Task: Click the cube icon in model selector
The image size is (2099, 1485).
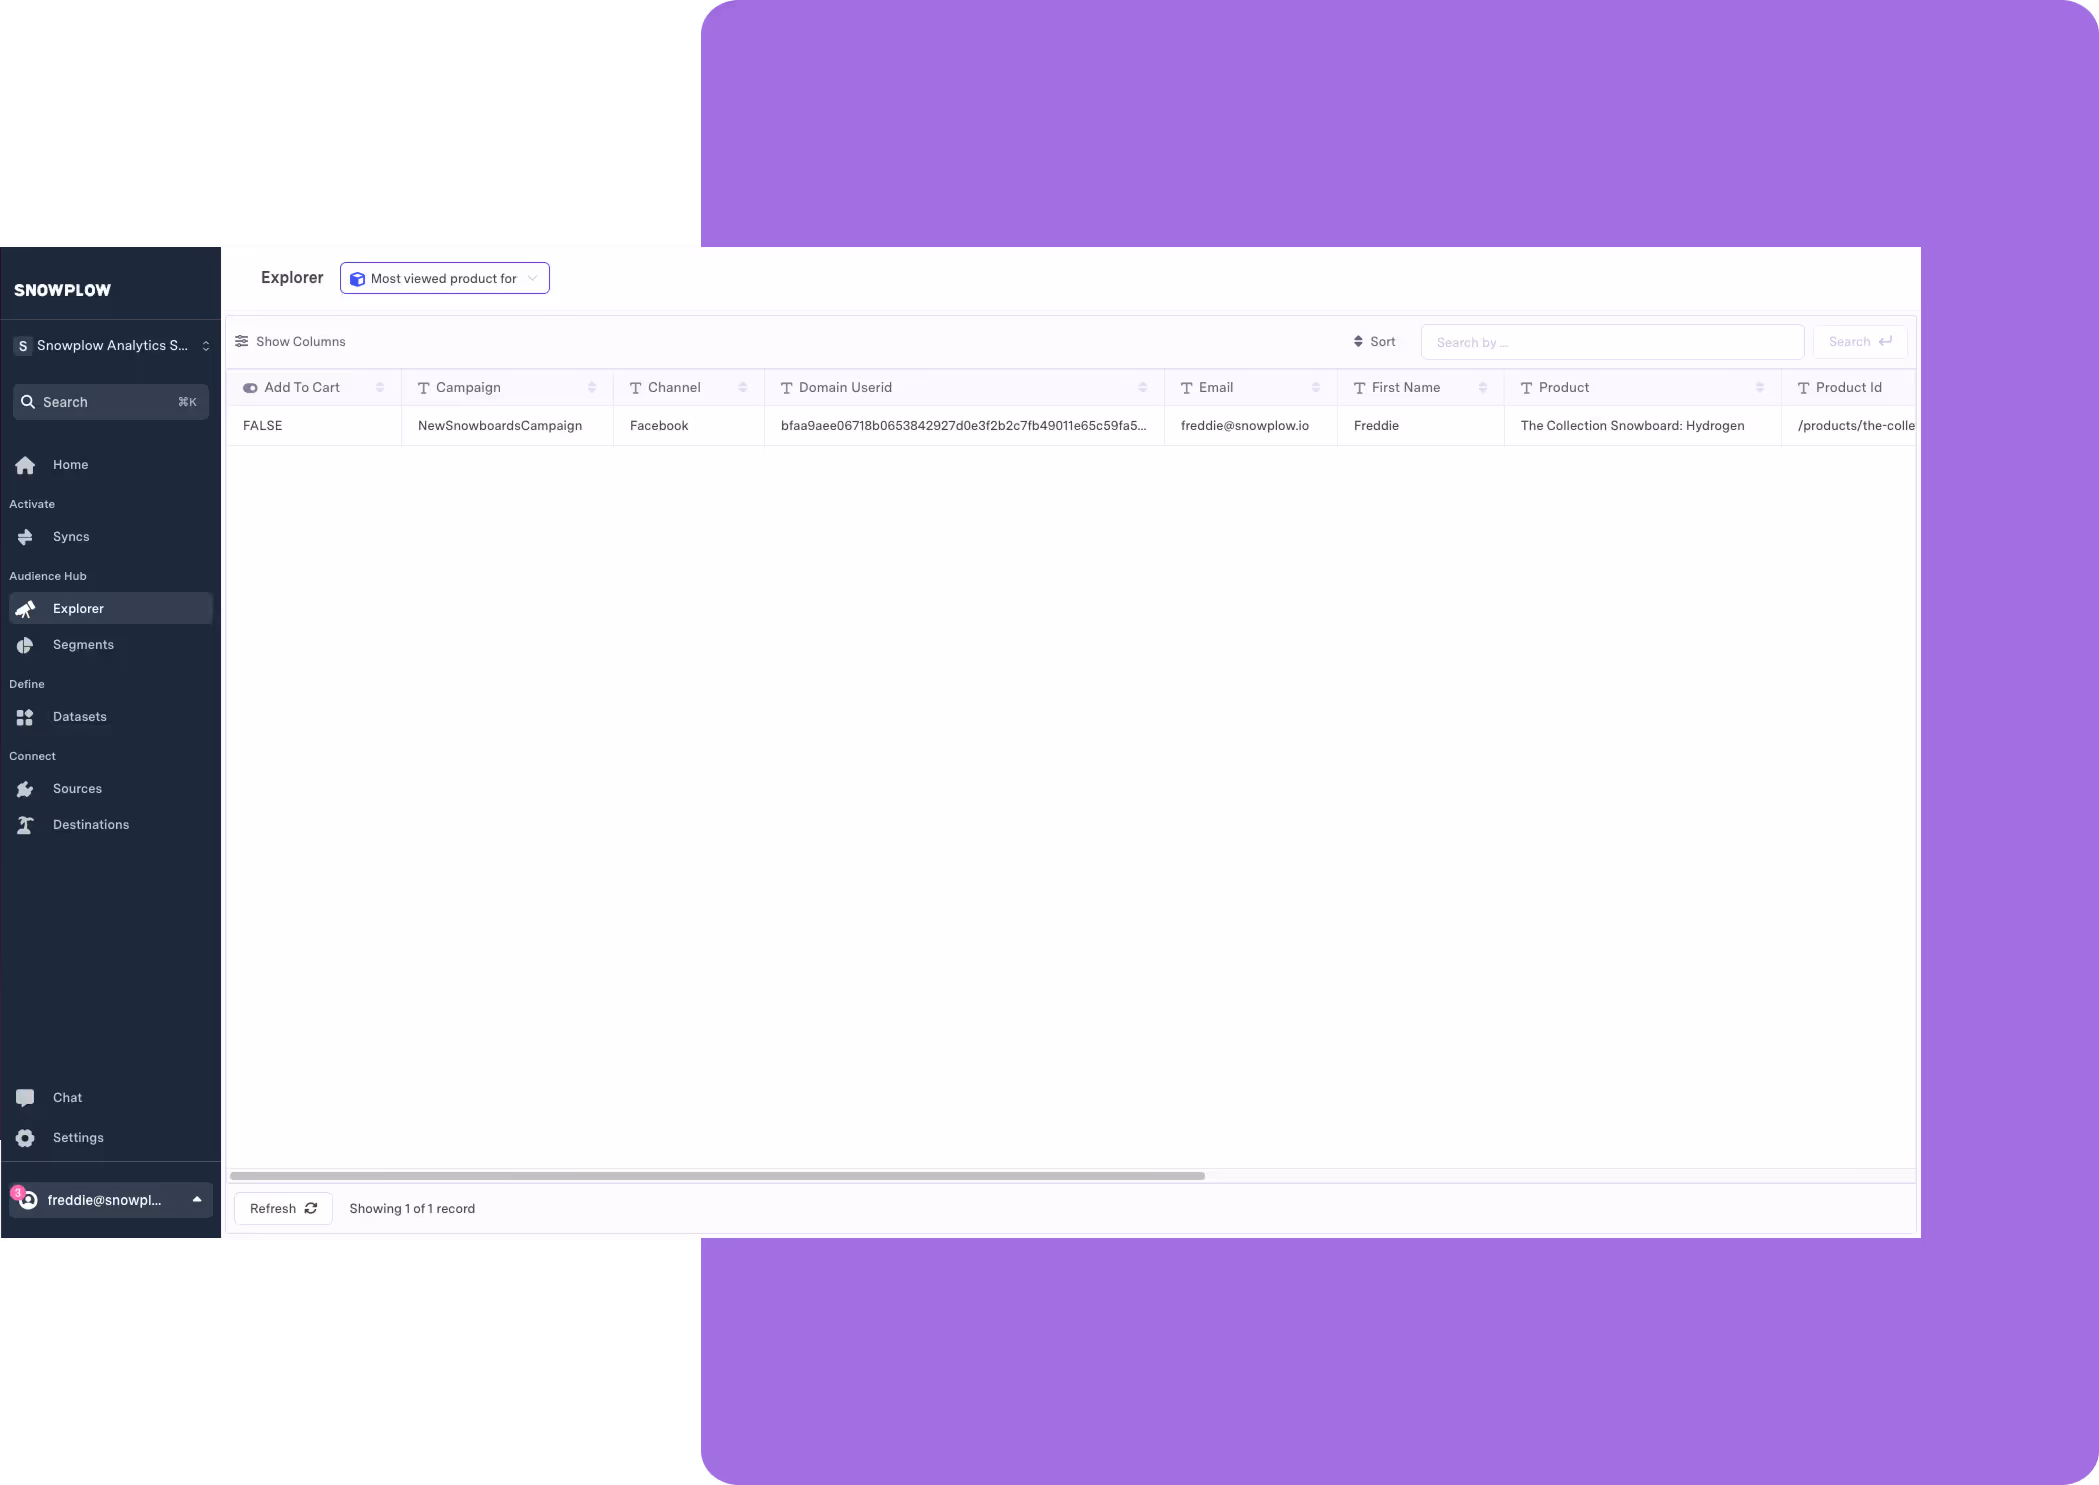Action: pos(357,279)
